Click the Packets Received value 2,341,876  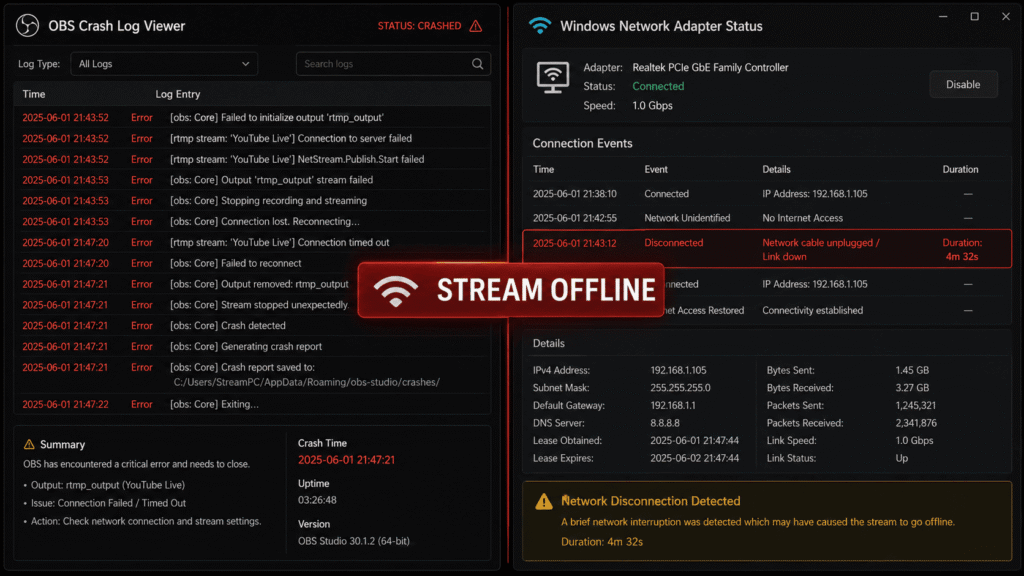[916, 423]
